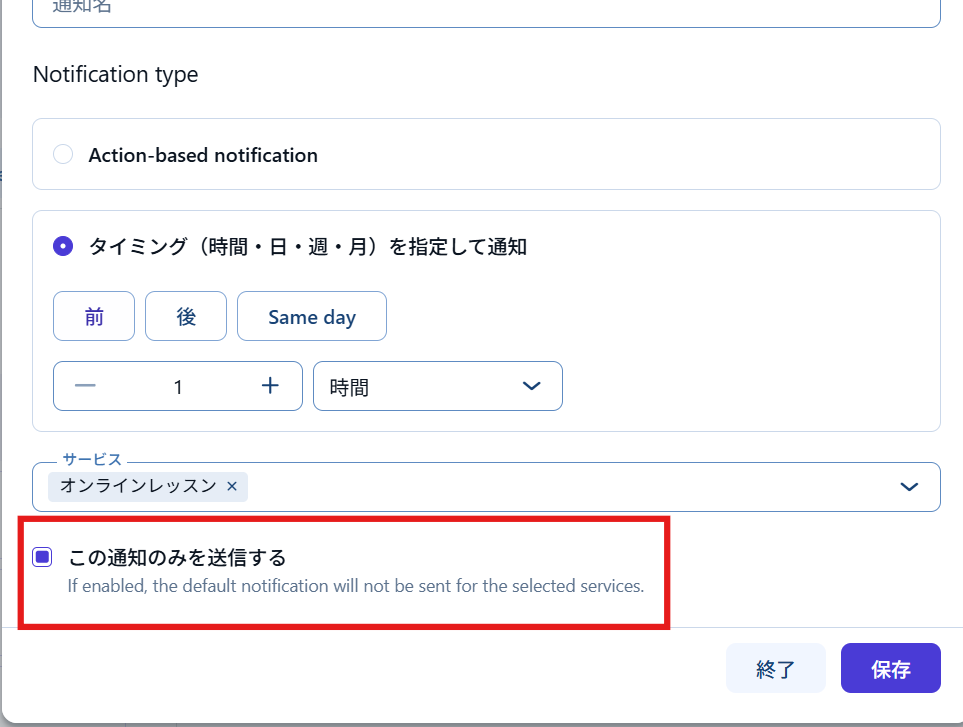963x727 pixels.
Task: Choose the 前 timing option
Action: tap(94, 317)
